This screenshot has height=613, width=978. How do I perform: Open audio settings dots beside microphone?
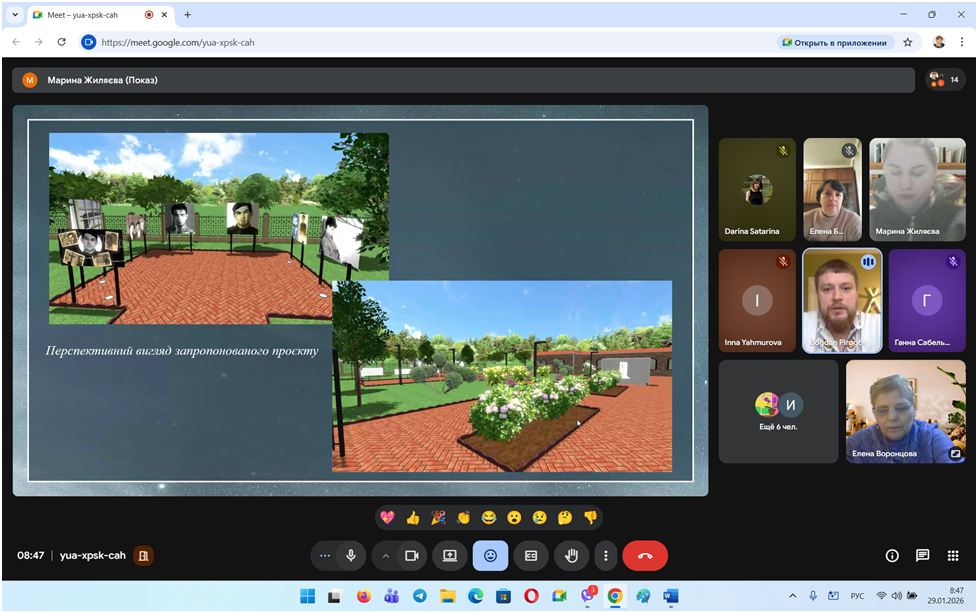pyautogui.click(x=324, y=555)
